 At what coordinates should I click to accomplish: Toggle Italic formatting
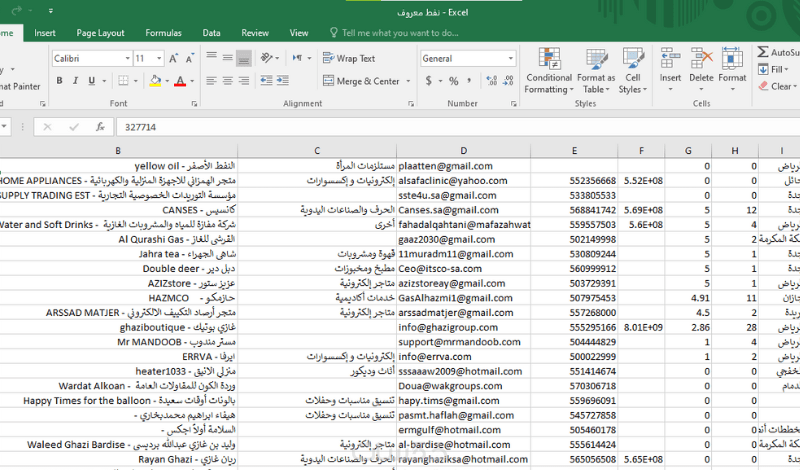point(76,81)
